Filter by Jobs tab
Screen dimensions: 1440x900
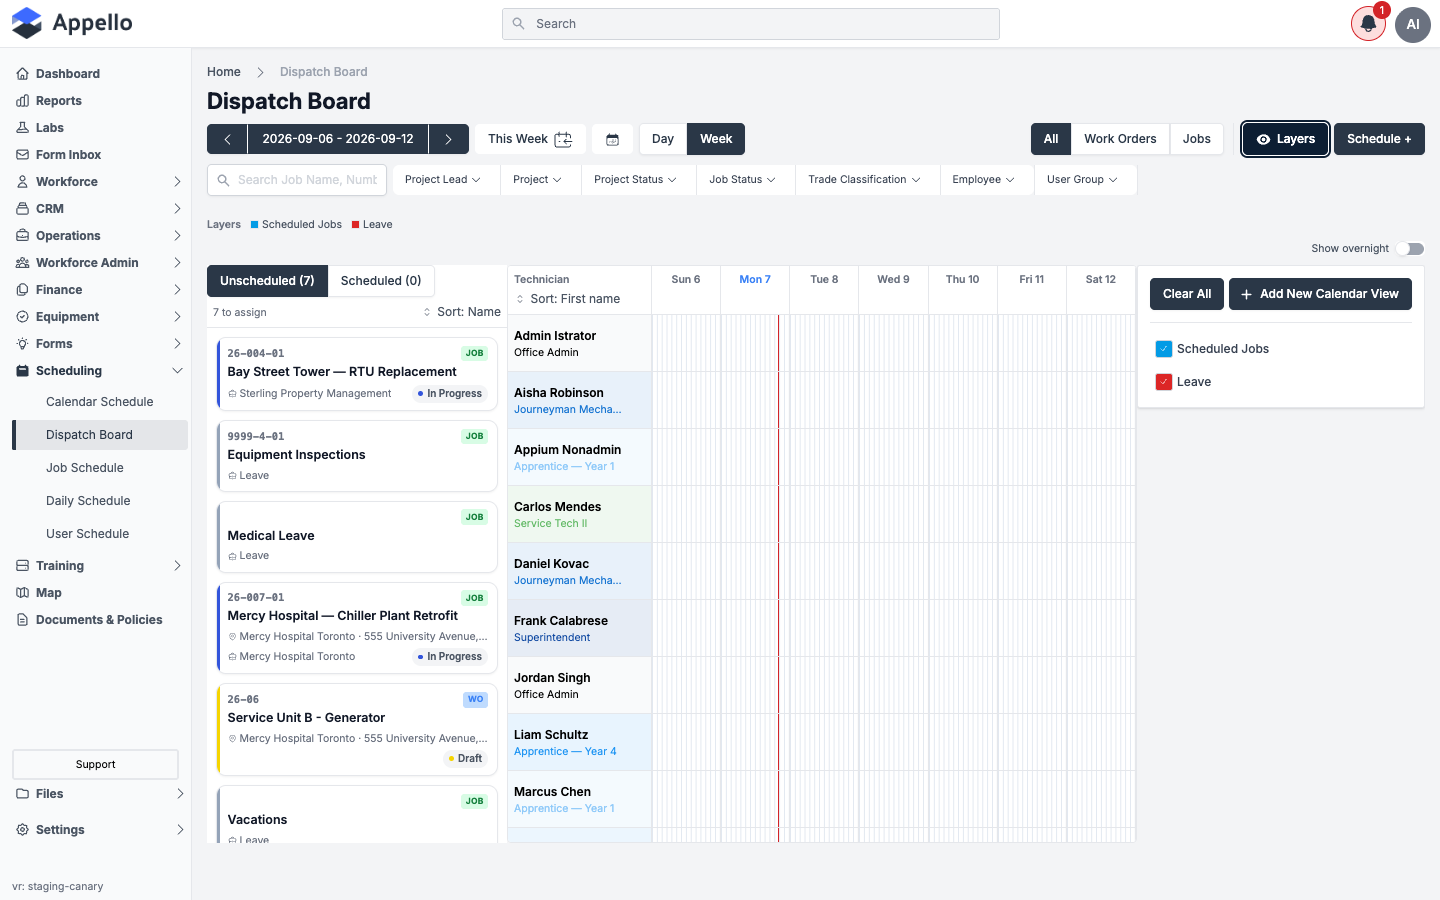click(1196, 139)
